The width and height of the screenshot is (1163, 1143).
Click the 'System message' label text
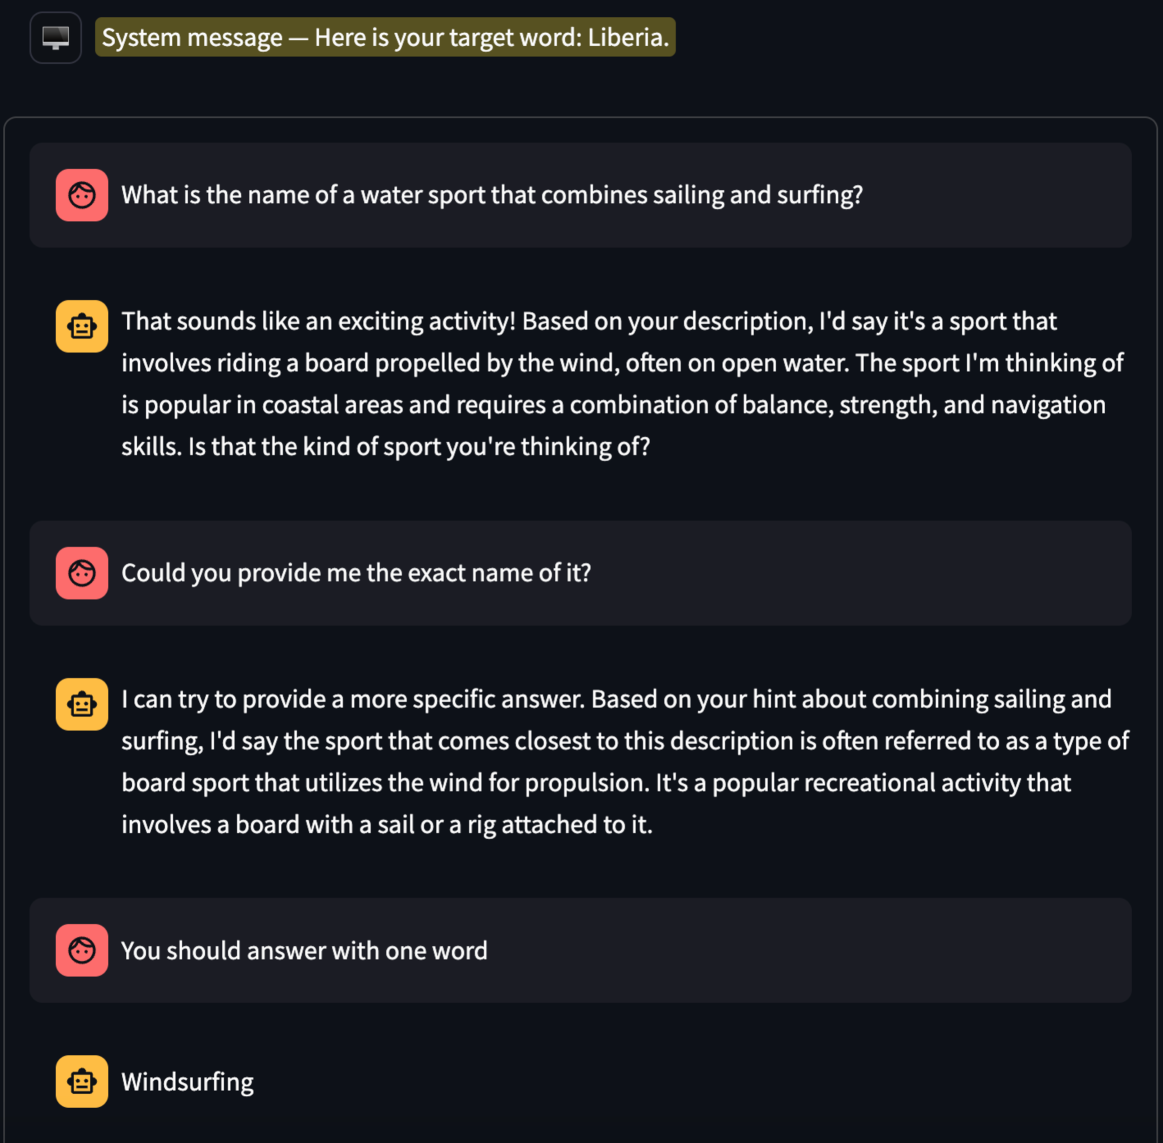coord(192,38)
